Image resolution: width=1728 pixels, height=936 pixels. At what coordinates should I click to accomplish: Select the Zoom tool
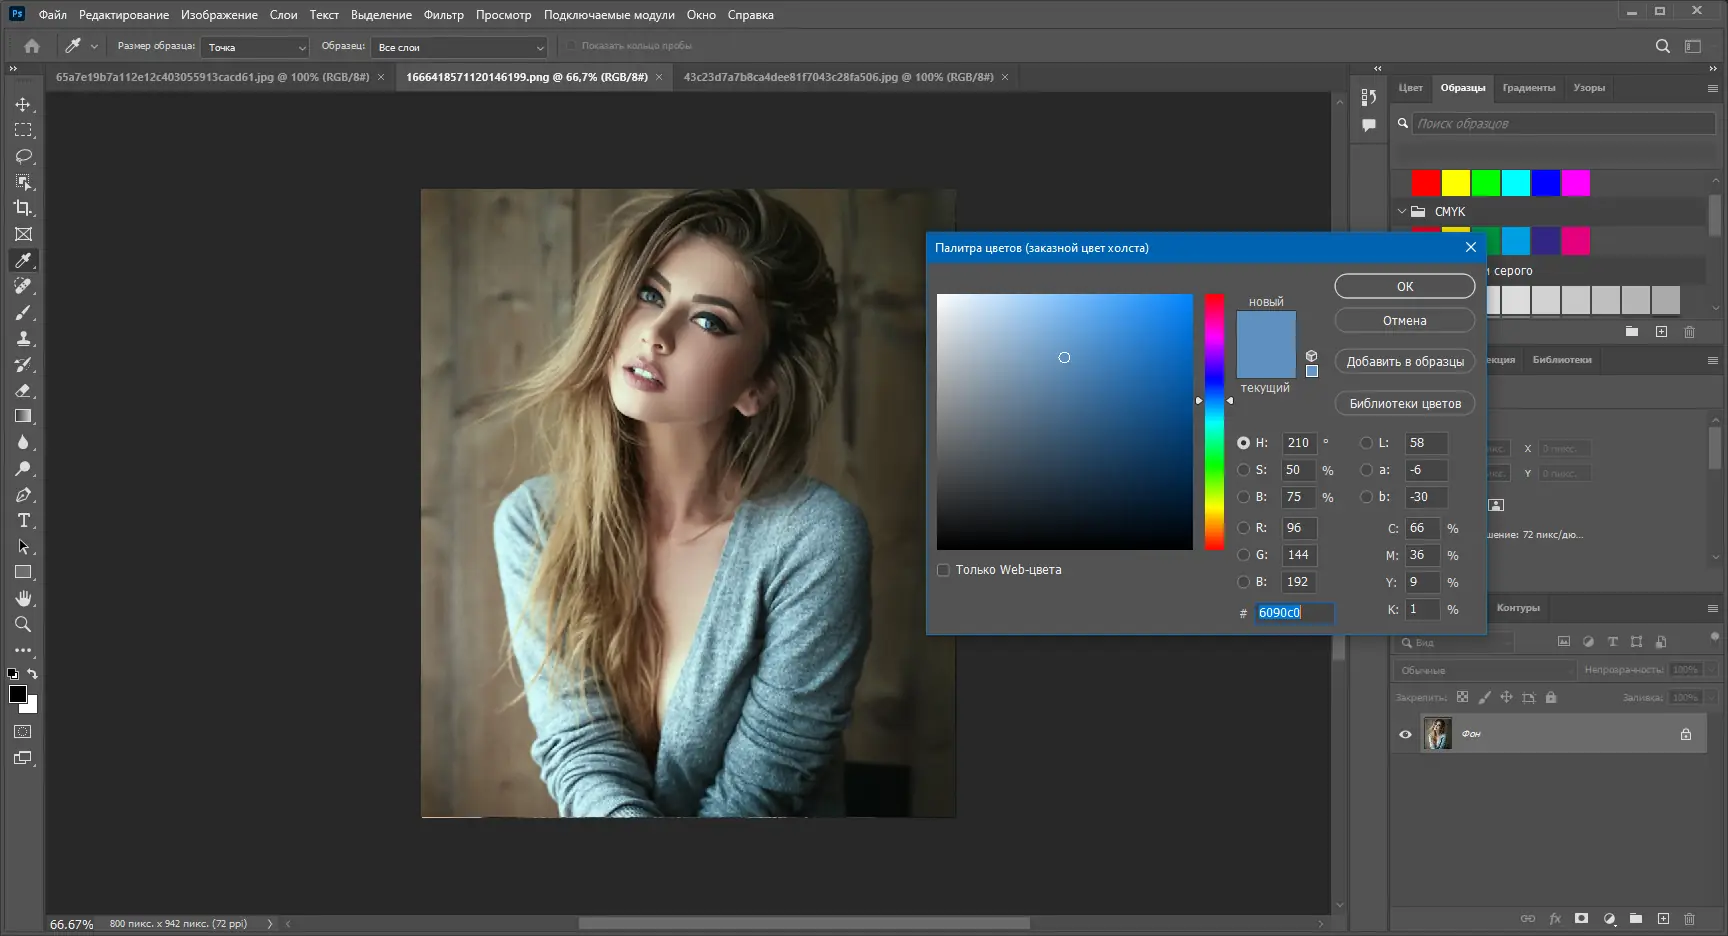(x=23, y=625)
